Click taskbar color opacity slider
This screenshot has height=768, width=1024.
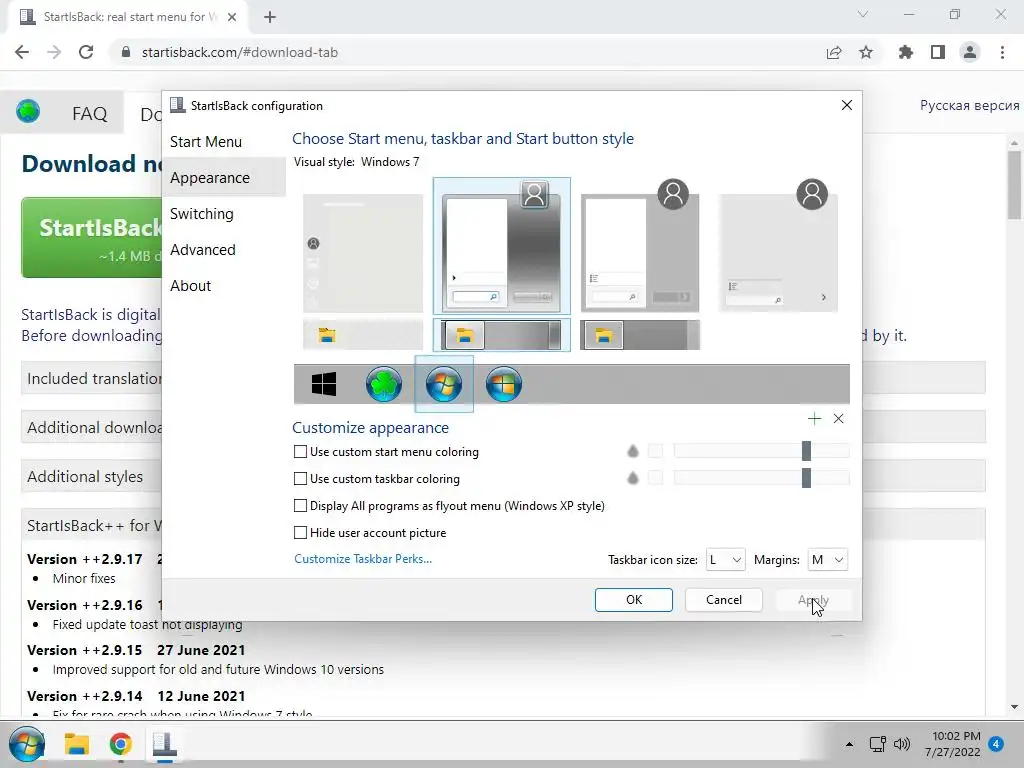tap(761, 478)
